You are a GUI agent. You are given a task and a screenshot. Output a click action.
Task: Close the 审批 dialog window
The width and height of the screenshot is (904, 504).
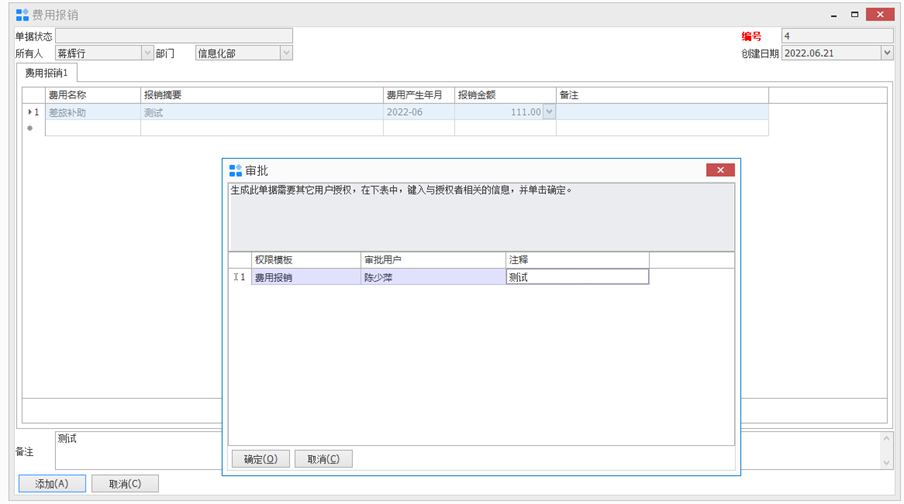719,170
